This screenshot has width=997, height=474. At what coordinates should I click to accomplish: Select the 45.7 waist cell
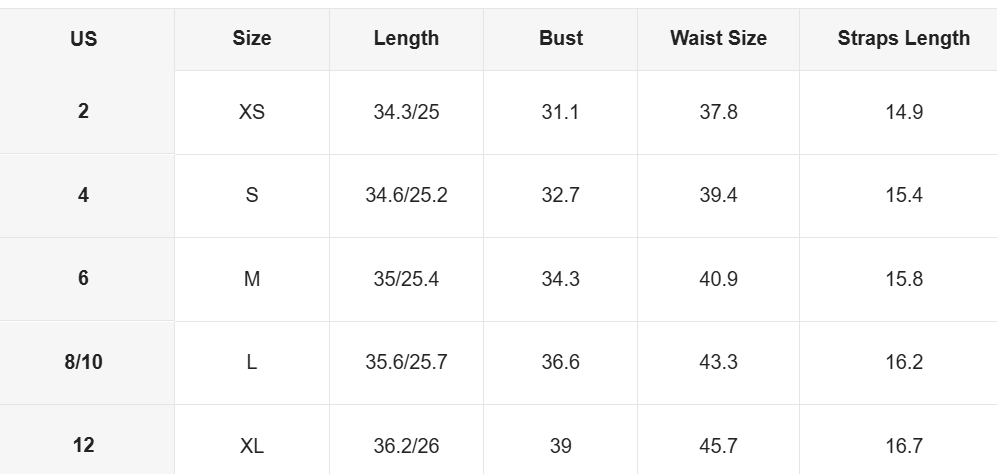pyautogui.click(x=718, y=446)
